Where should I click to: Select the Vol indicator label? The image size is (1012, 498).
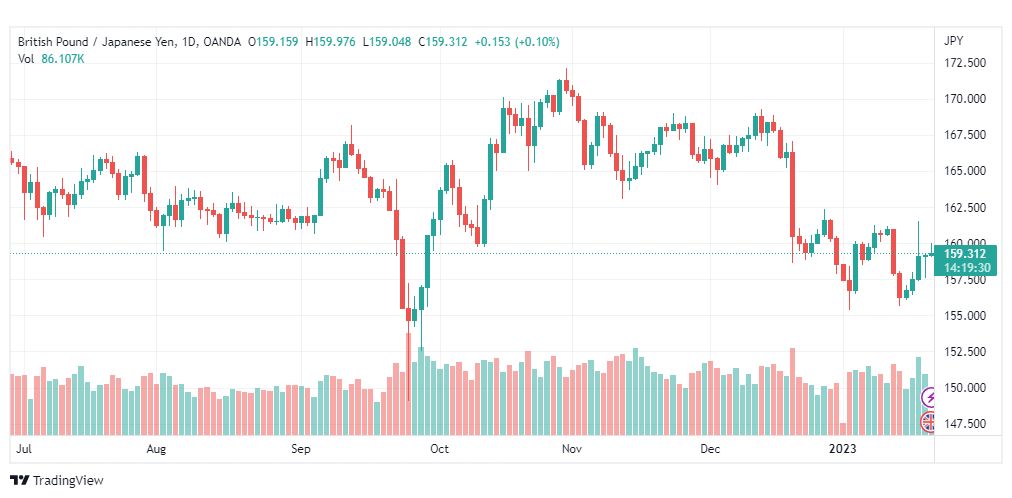click(x=26, y=59)
